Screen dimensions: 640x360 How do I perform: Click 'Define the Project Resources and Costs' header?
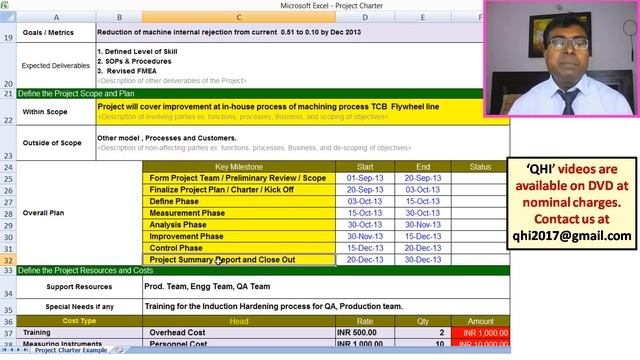pyautogui.click(x=263, y=270)
